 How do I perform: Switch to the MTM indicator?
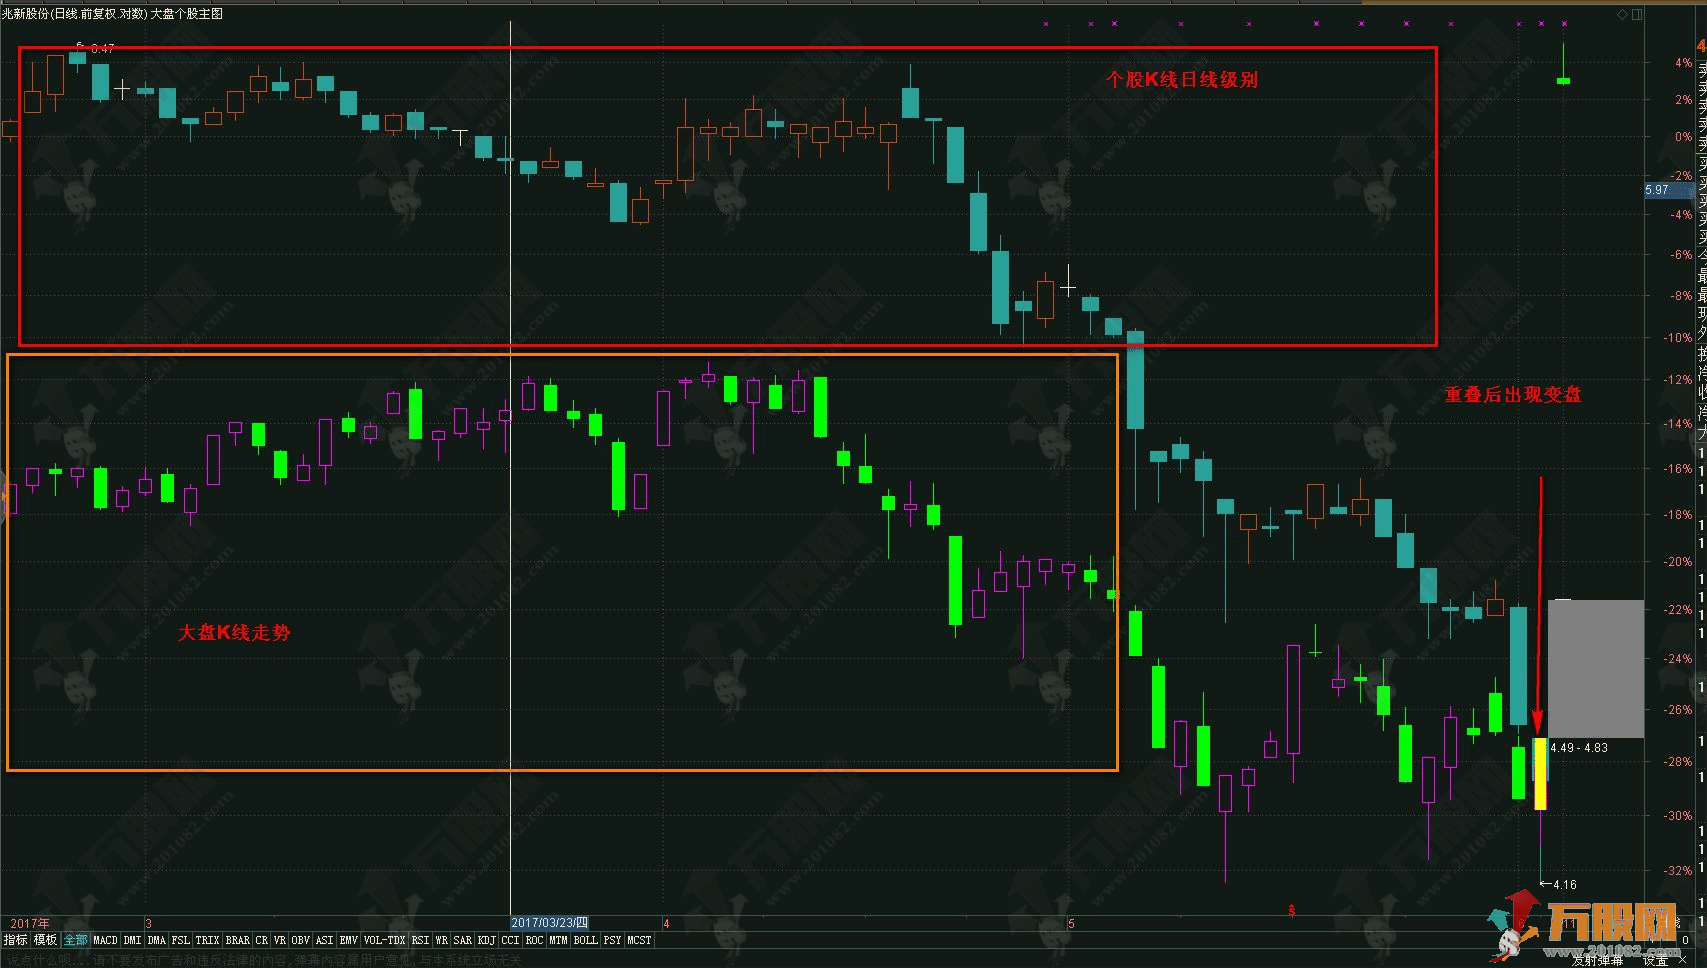(558, 940)
